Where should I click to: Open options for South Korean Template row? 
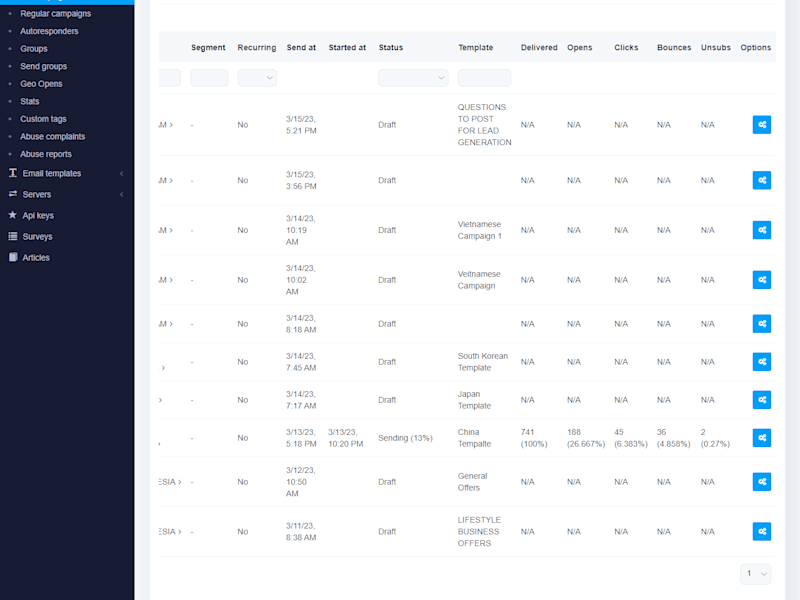761,362
